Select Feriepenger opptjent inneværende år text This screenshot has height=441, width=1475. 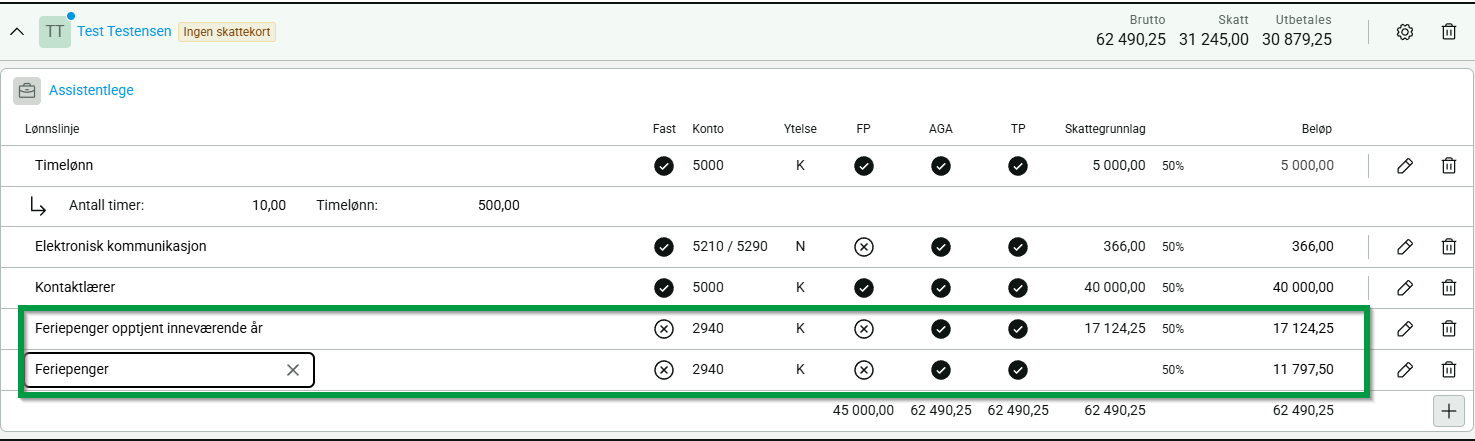tap(149, 328)
